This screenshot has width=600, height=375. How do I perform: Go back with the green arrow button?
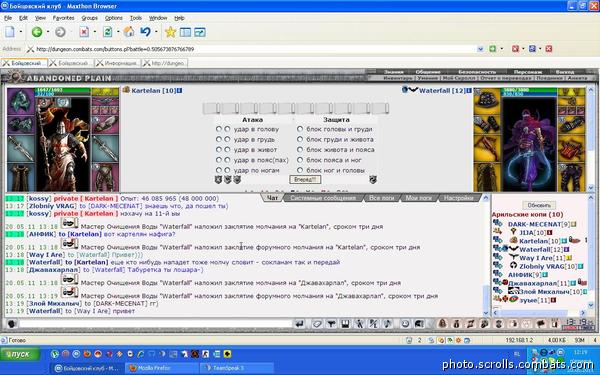(37, 32)
